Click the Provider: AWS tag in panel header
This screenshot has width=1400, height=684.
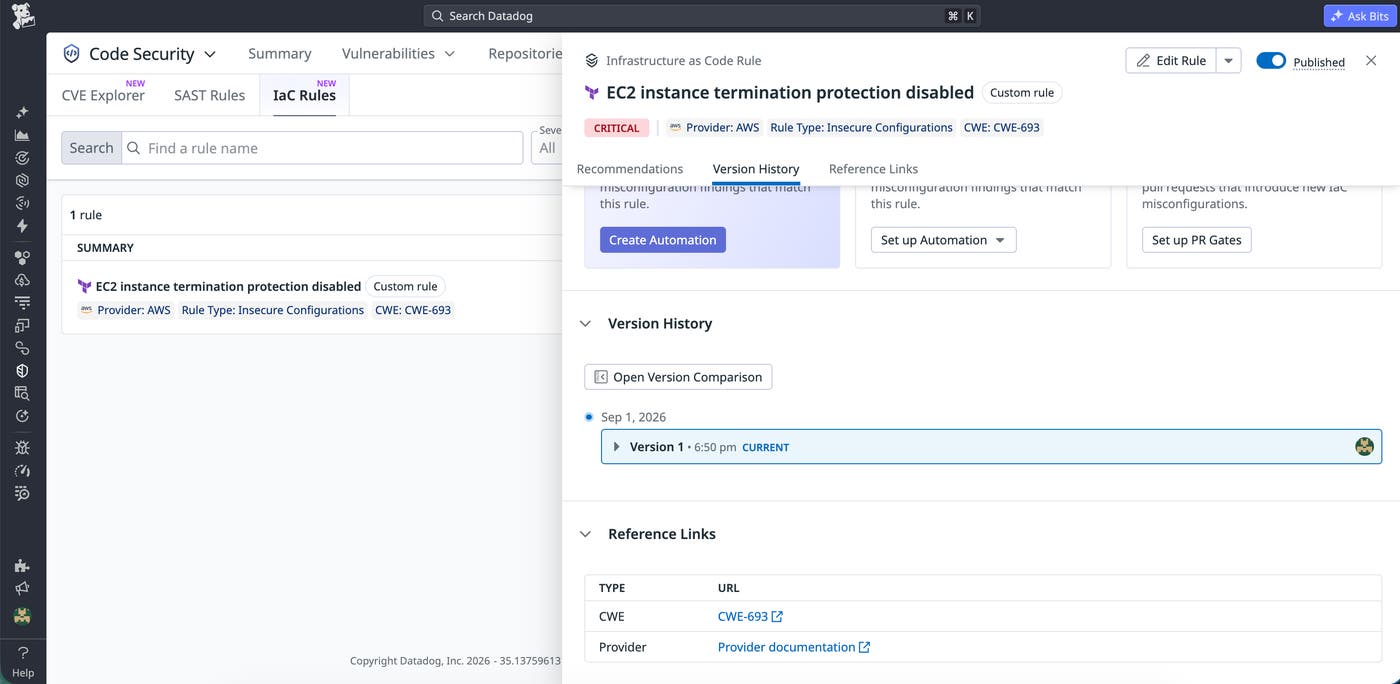[x=714, y=128]
